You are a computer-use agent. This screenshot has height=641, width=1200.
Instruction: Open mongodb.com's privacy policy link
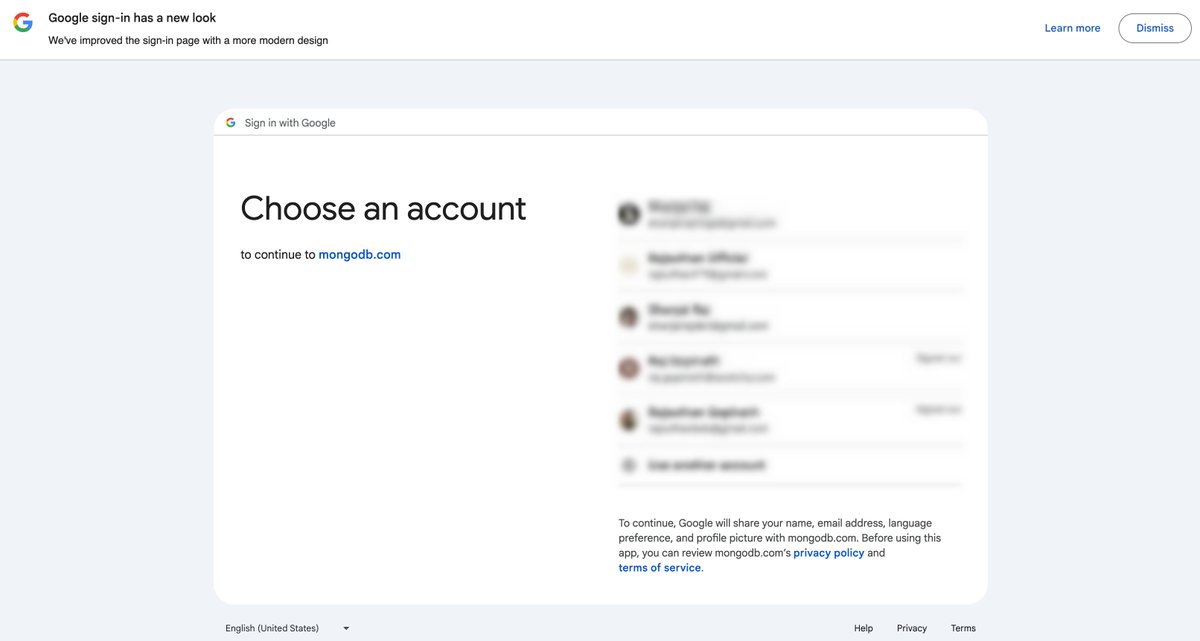pos(829,553)
